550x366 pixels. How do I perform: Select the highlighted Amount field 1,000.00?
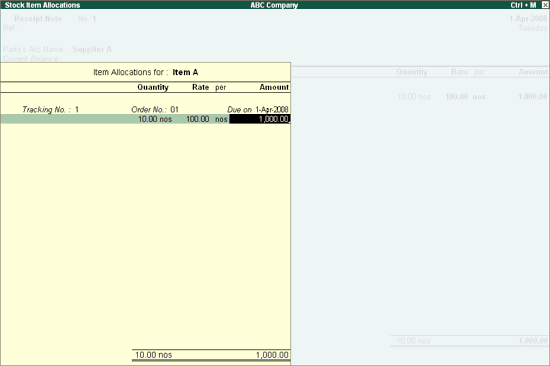coord(260,119)
